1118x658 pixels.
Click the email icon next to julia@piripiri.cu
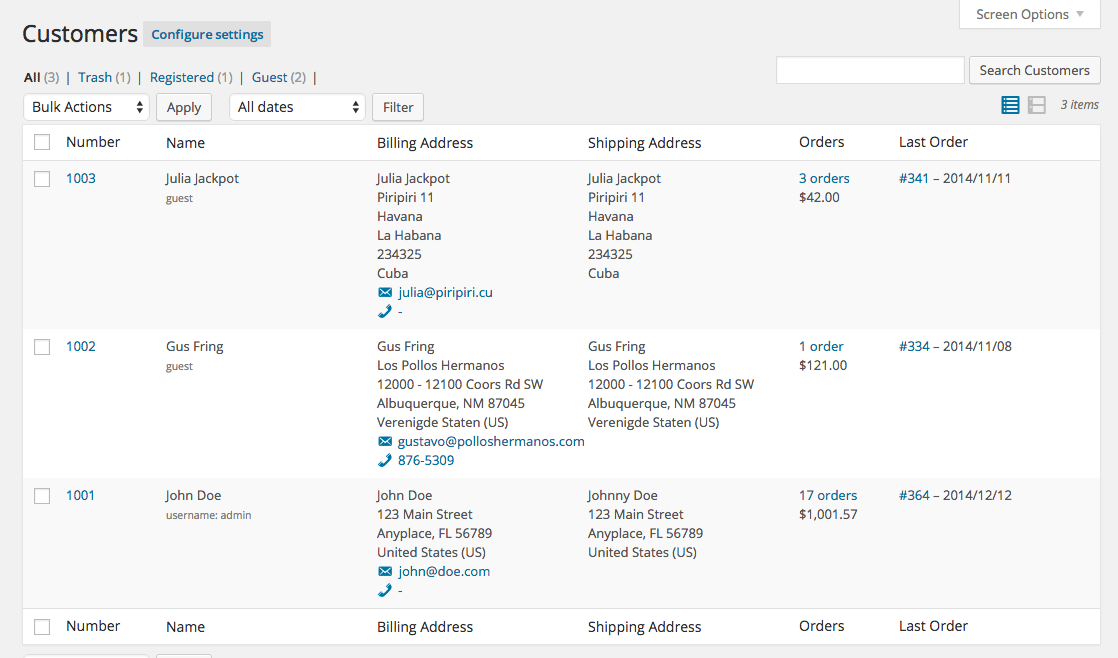(384, 292)
